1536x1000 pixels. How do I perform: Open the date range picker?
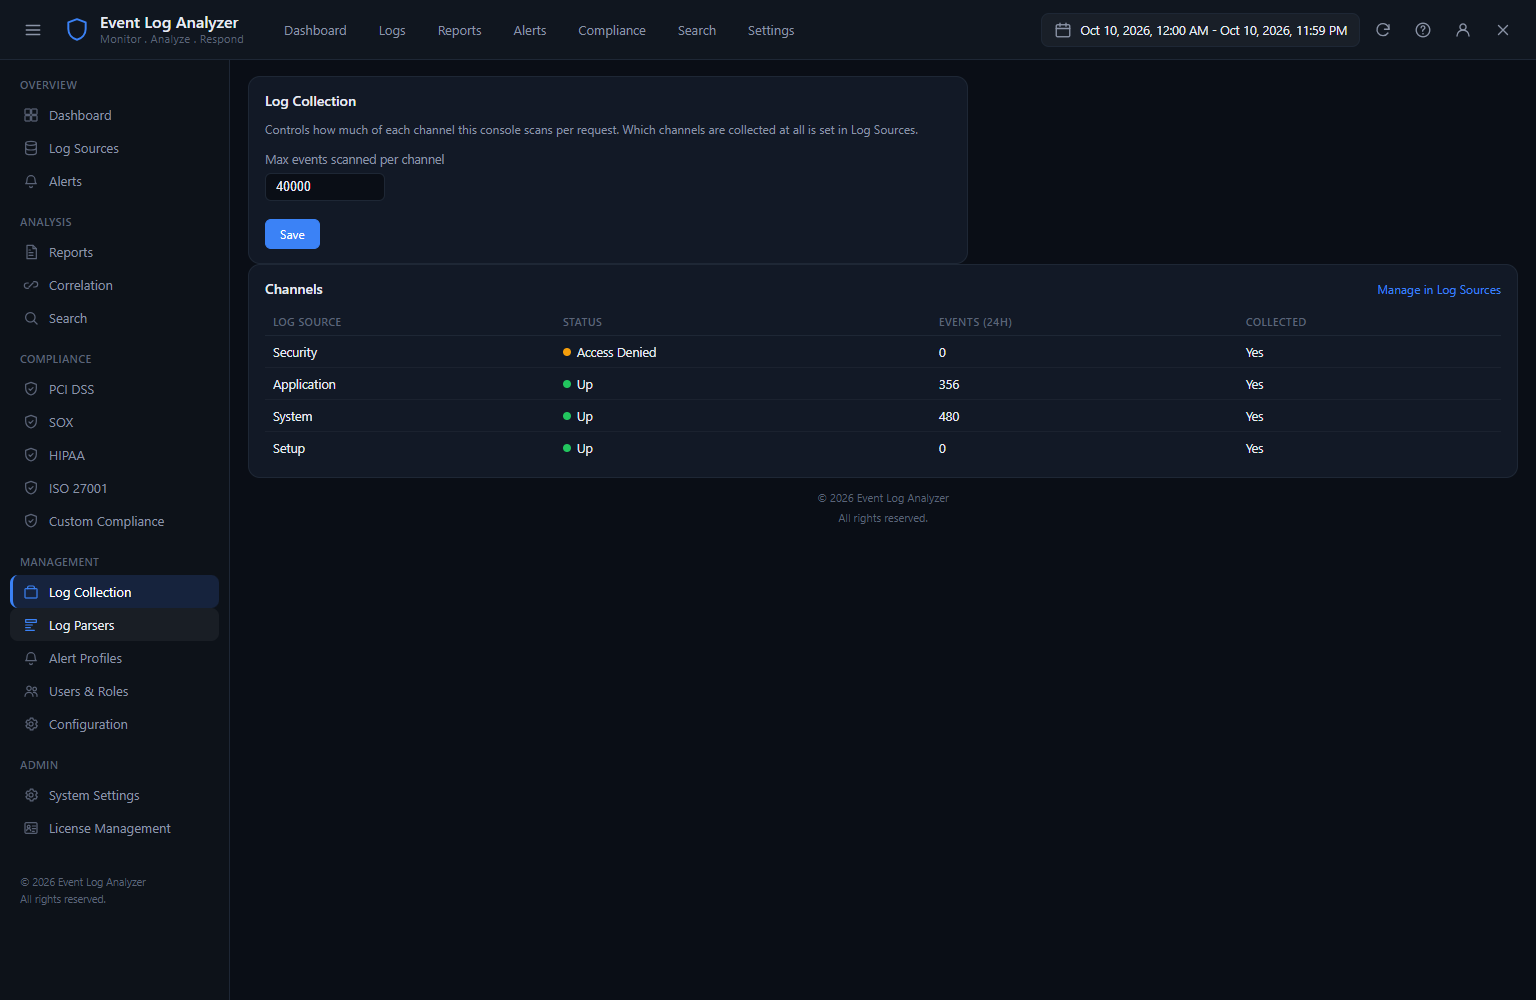(1200, 30)
